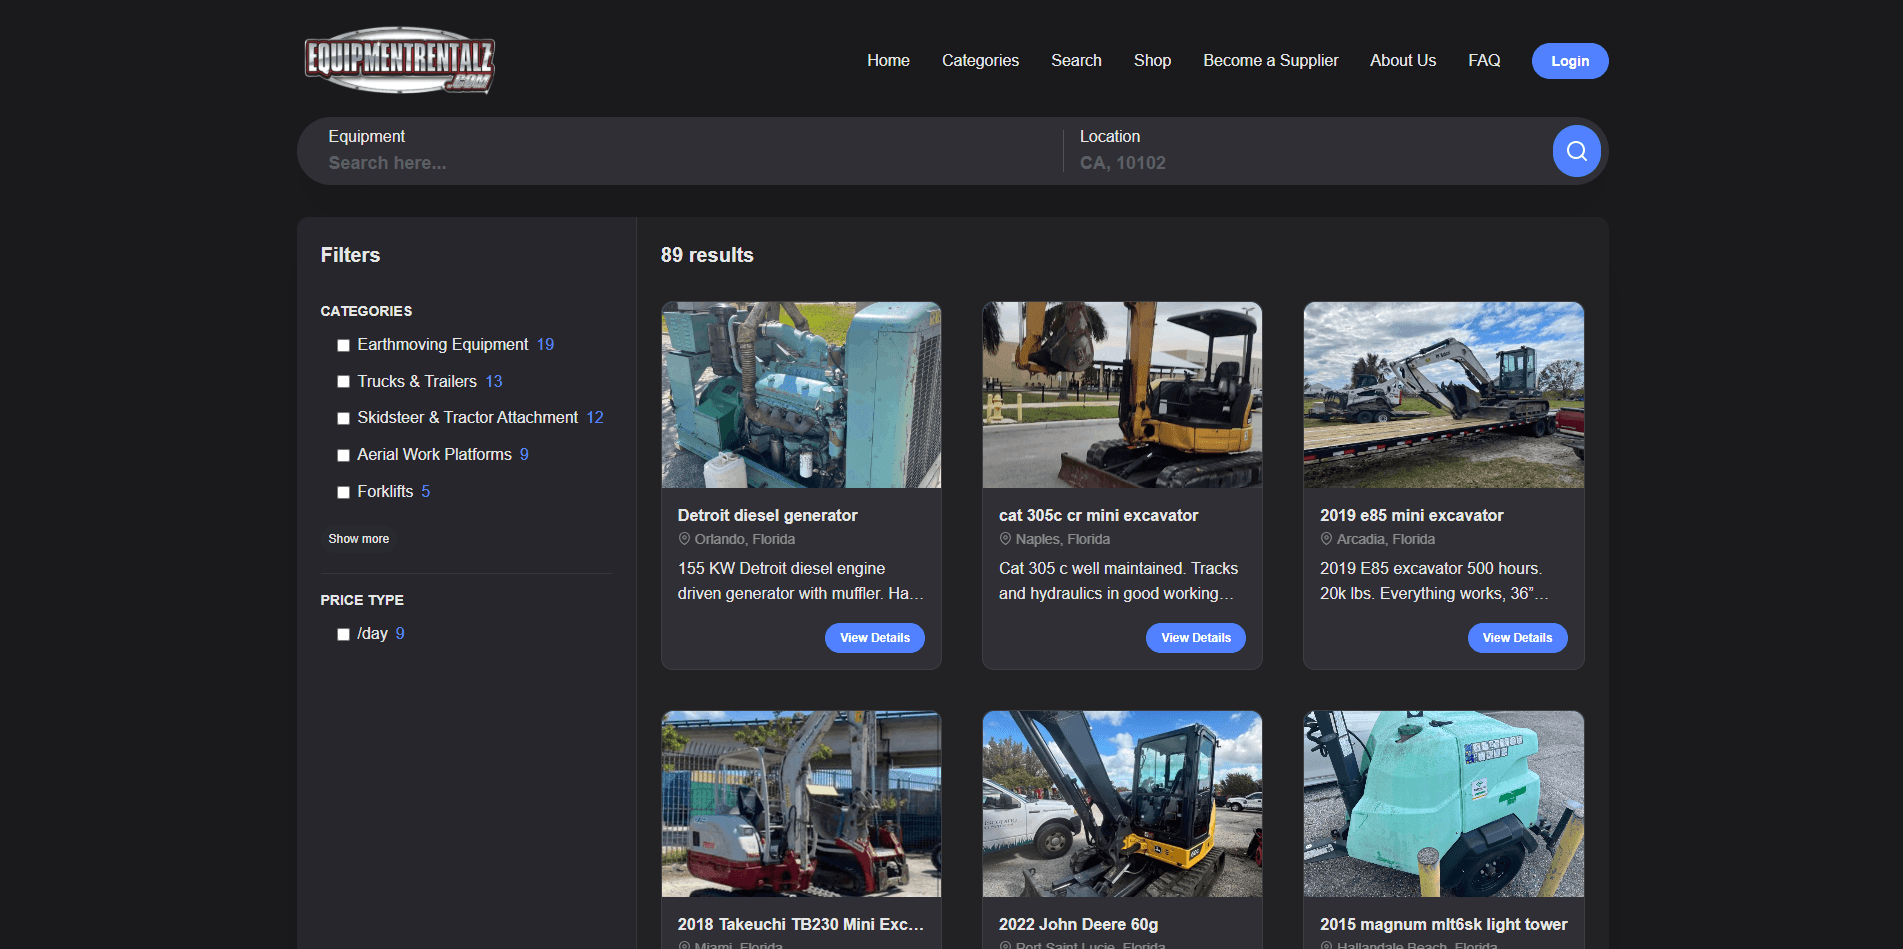Open Become a Supplier page
Screen dimensions: 1903x949
coord(1271,60)
